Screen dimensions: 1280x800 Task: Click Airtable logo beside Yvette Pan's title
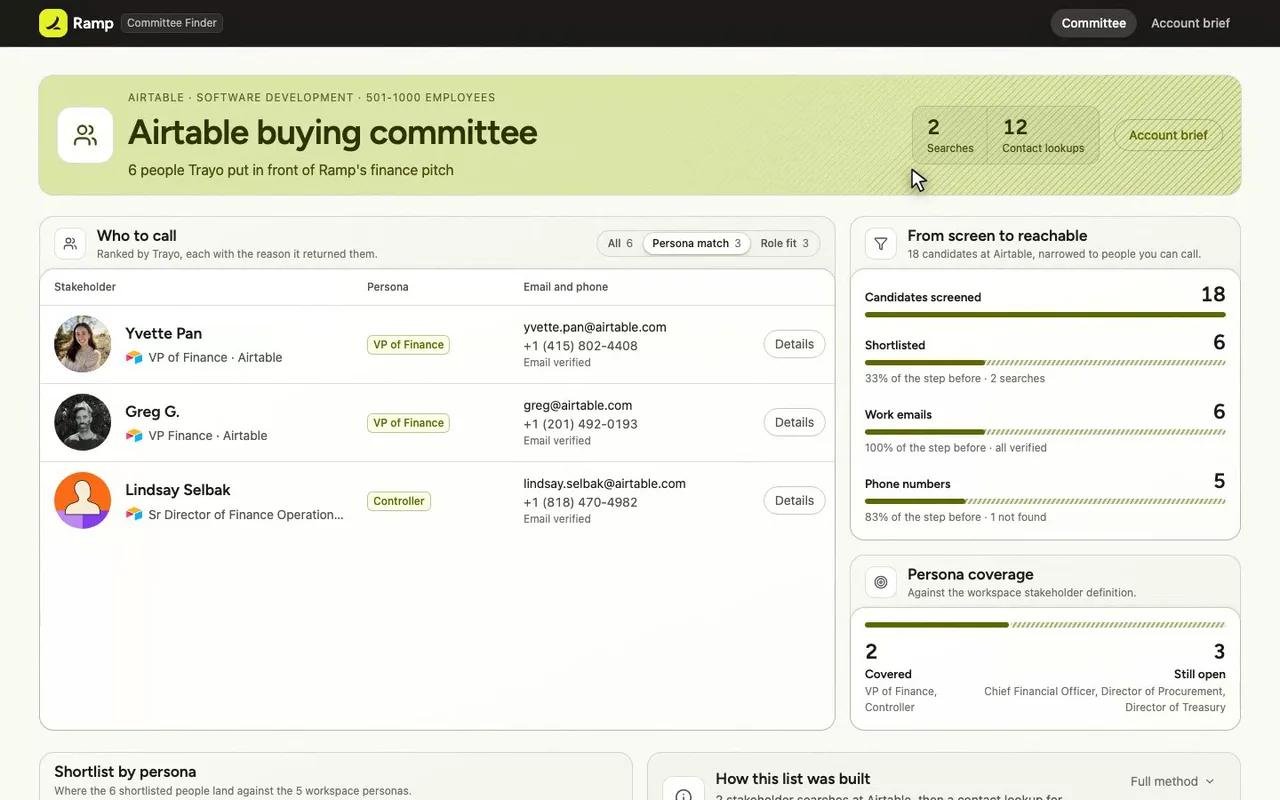pos(134,357)
